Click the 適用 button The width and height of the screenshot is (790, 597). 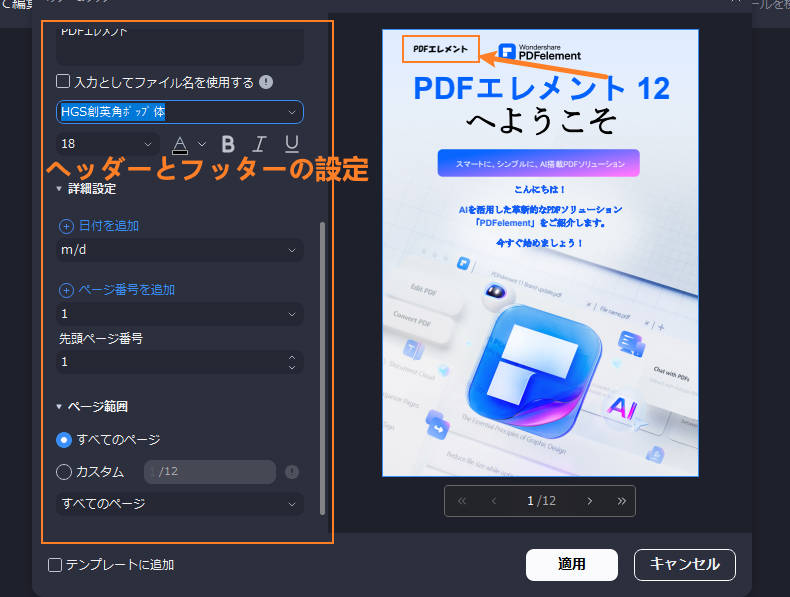click(572, 564)
